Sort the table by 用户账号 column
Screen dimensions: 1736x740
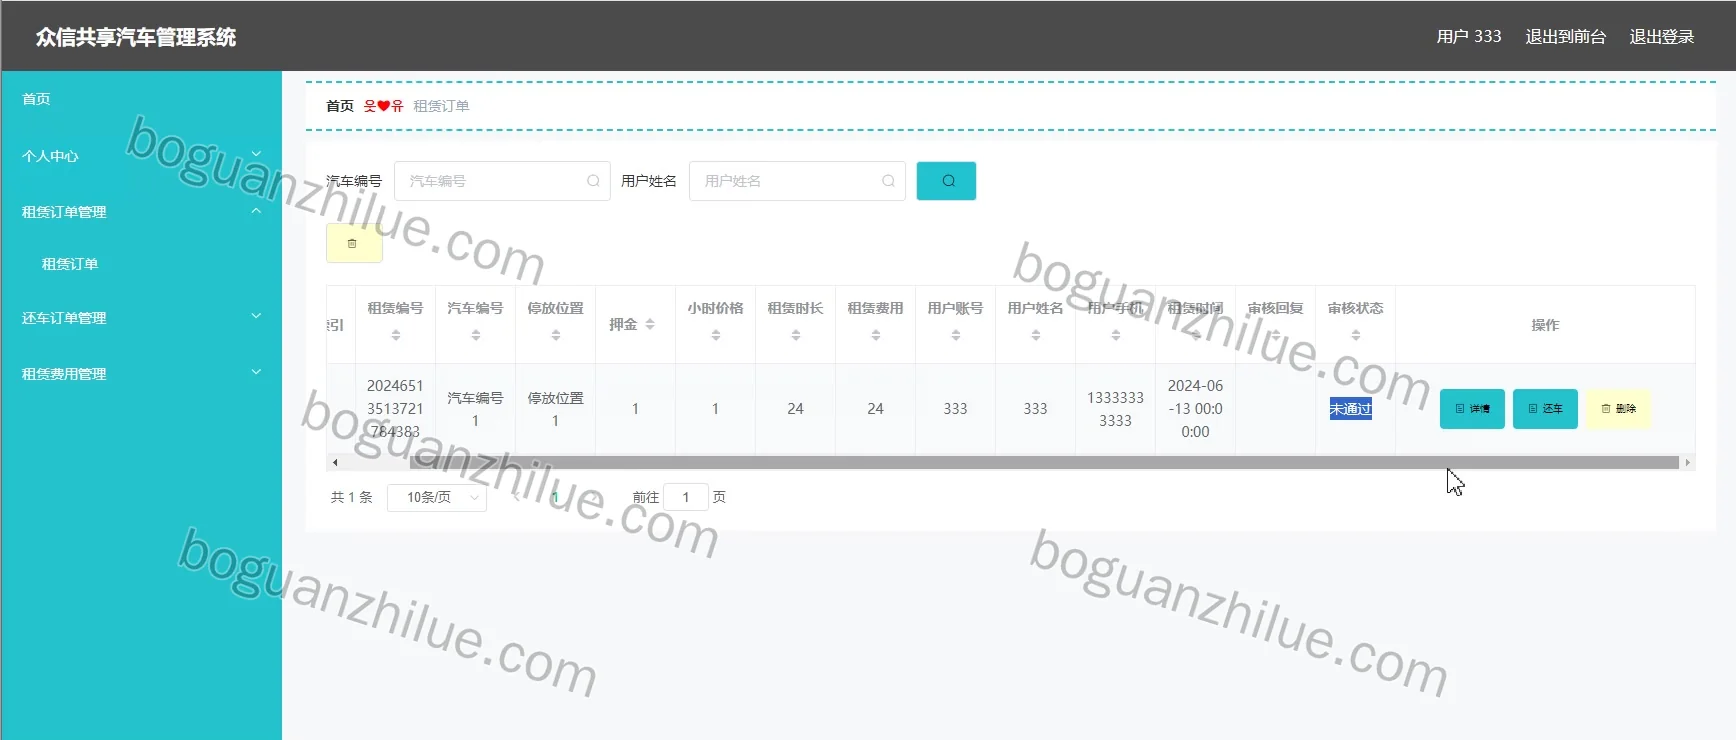(x=956, y=335)
